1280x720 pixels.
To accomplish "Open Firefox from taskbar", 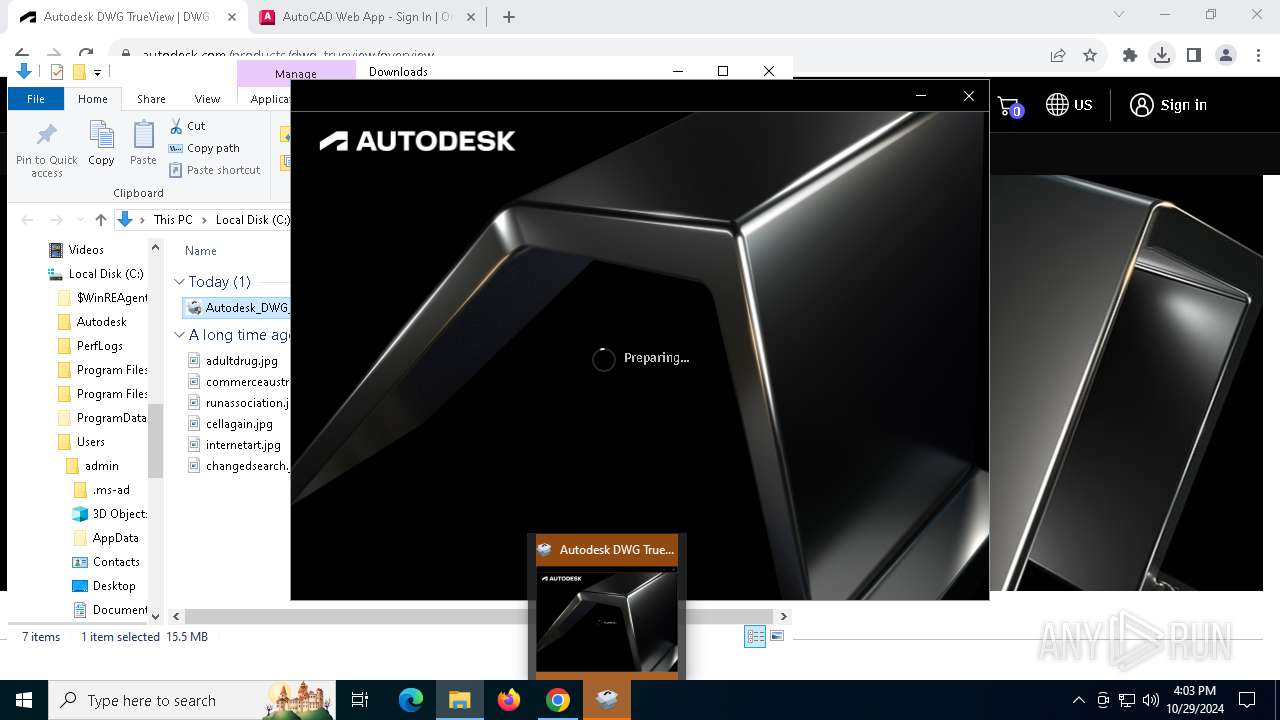I will [x=509, y=700].
